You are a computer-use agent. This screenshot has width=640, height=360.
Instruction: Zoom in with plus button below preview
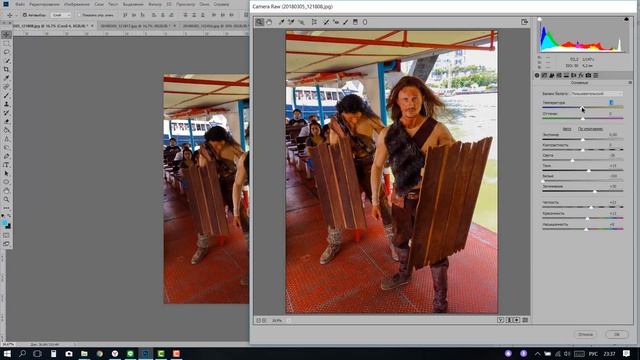point(264,320)
